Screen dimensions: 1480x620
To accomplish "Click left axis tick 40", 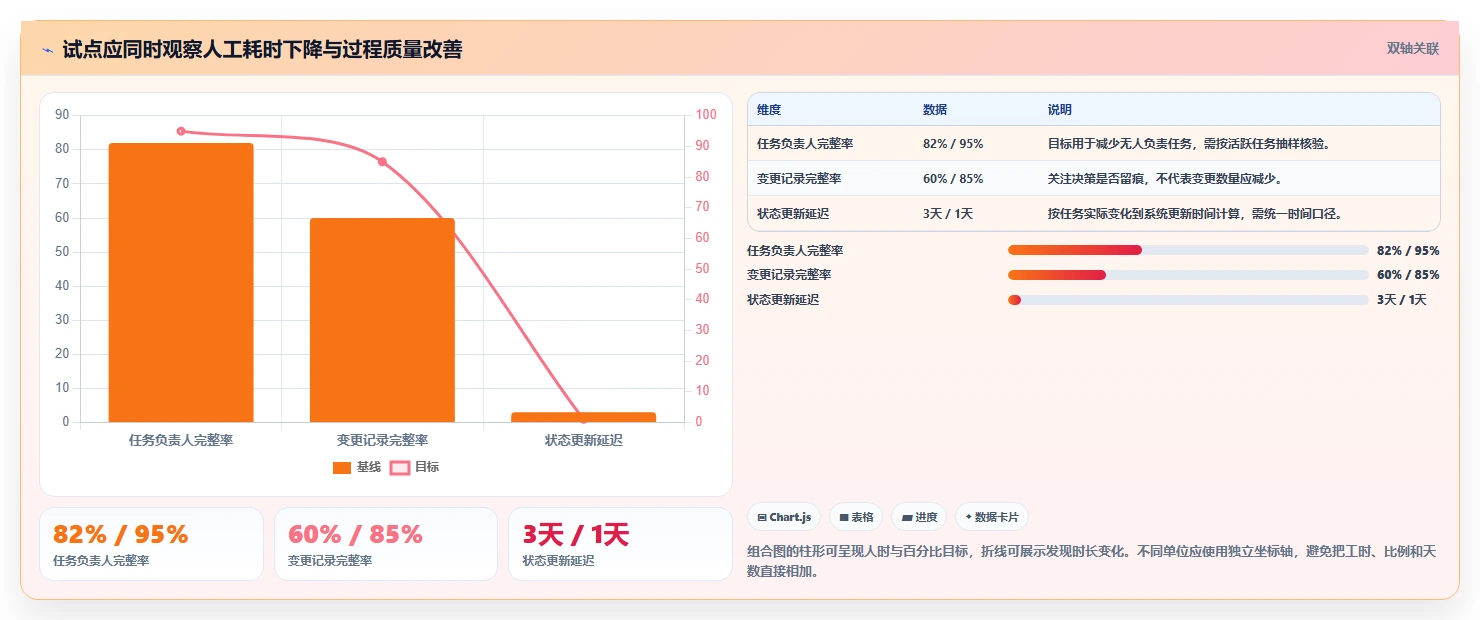I will click(x=62, y=286).
